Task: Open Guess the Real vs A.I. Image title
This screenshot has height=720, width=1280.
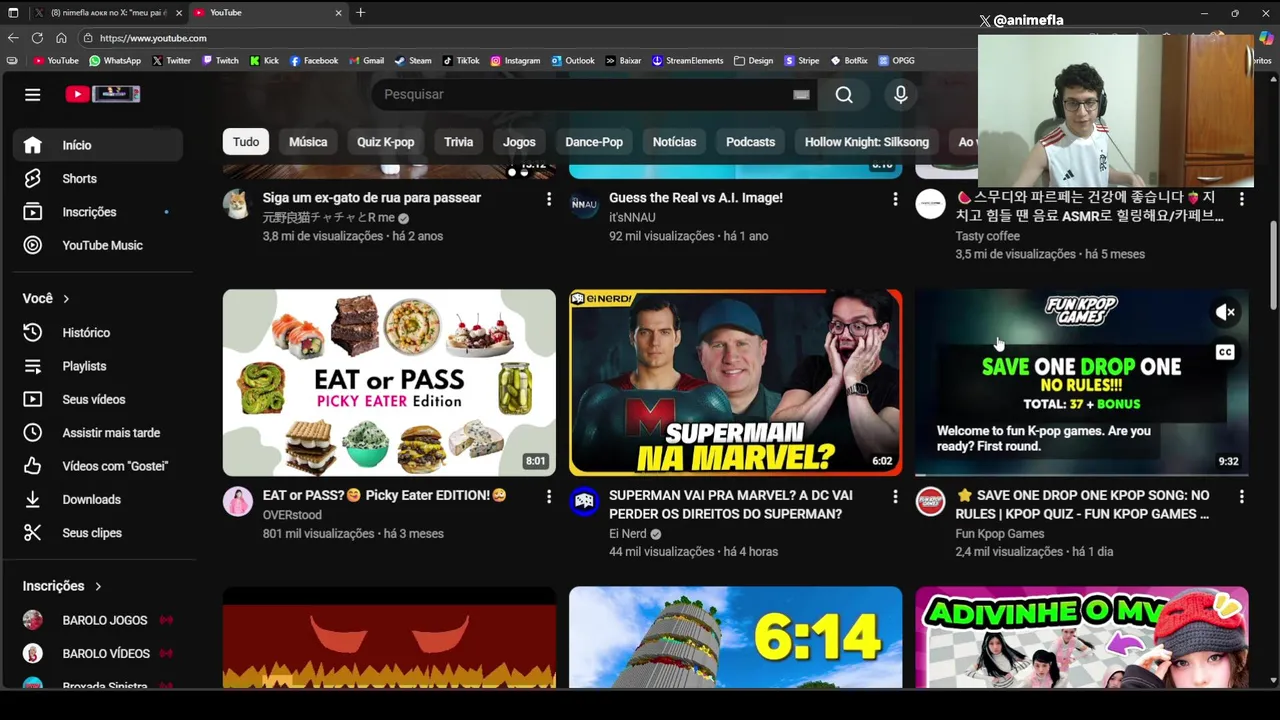Action: [x=696, y=198]
